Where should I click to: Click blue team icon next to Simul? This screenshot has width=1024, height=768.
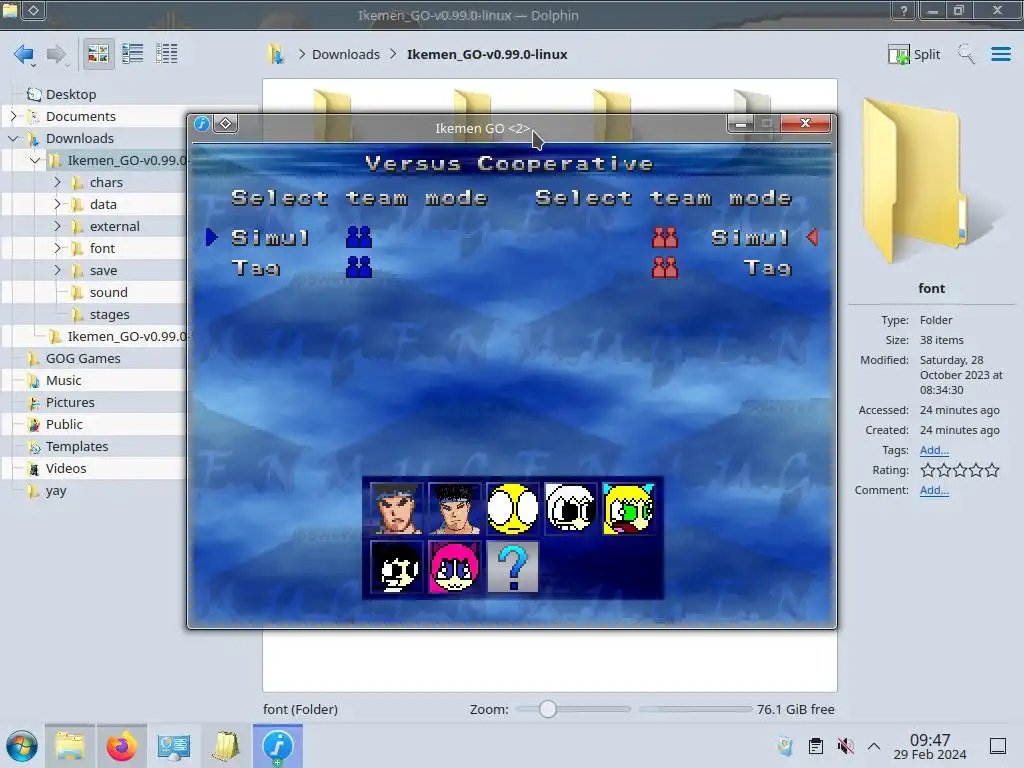(359, 237)
